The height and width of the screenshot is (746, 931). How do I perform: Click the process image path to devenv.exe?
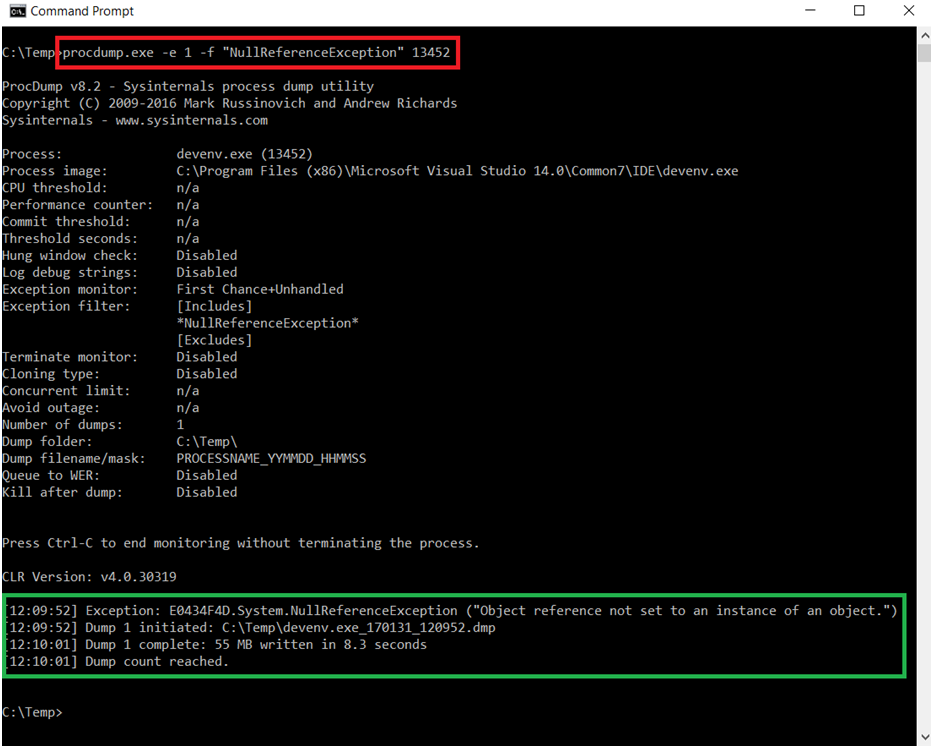pyautogui.click(x=457, y=171)
